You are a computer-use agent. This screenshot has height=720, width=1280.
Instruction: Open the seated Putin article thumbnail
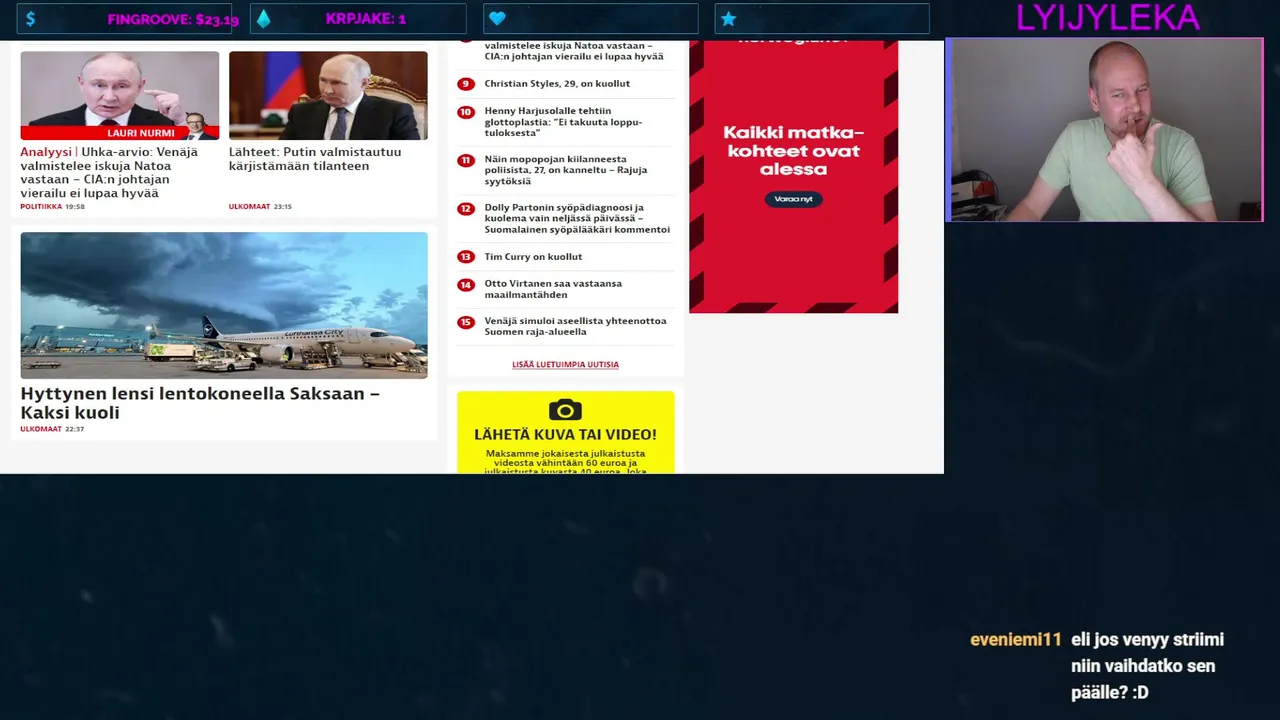click(x=328, y=95)
